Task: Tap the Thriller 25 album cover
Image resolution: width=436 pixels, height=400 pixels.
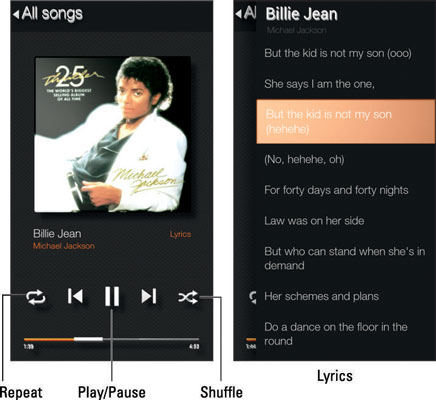Action: pyautogui.click(x=113, y=134)
